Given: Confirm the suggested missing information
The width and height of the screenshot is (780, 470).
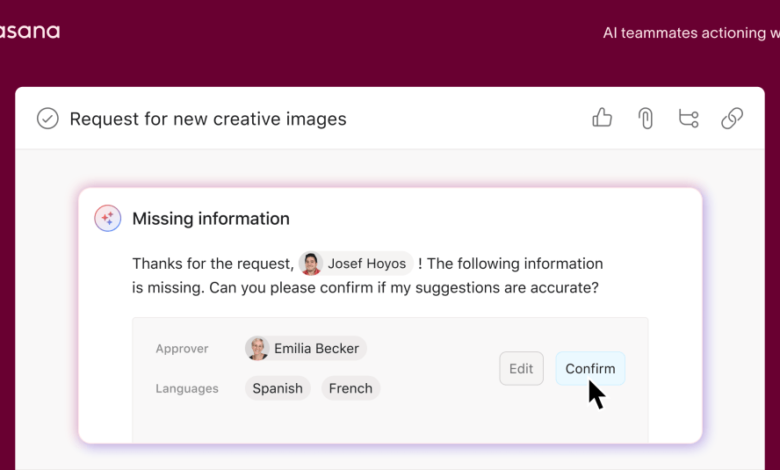Looking at the screenshot, I should (x=590, y=369).
